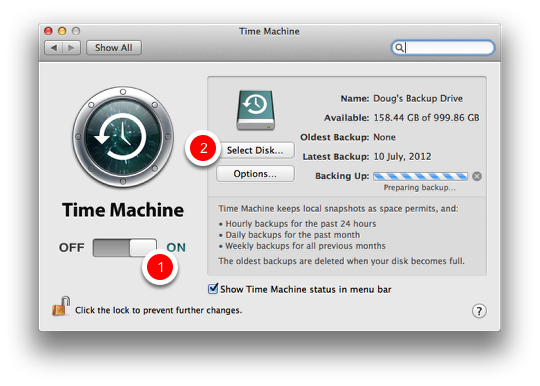Click the Latest Backup date "10 July, 2012"
This screenshot has width=540, height=386.
click(x=402, y=157)
